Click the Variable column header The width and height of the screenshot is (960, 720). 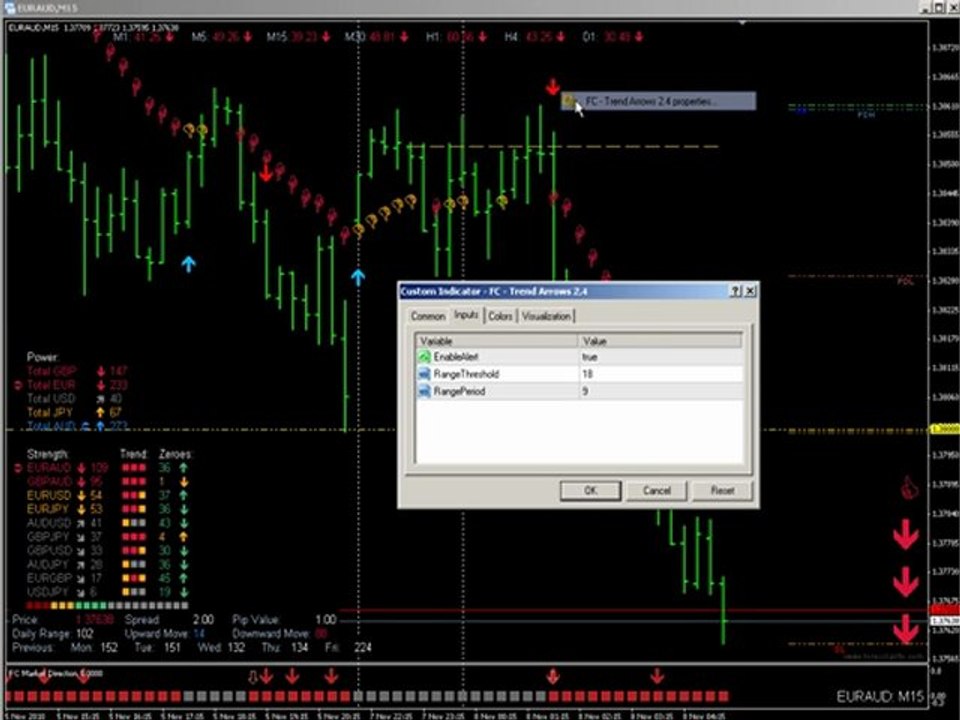(x=497, y=340)
